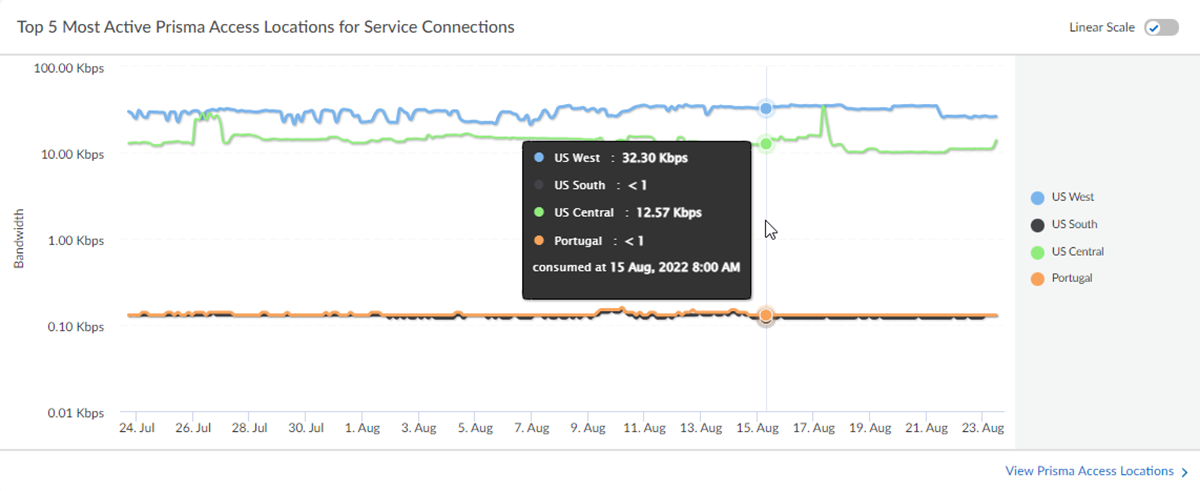Screen dimensions: 1200x491
Task: Click US South black legend dot
Action: [x=1037, y=225]
